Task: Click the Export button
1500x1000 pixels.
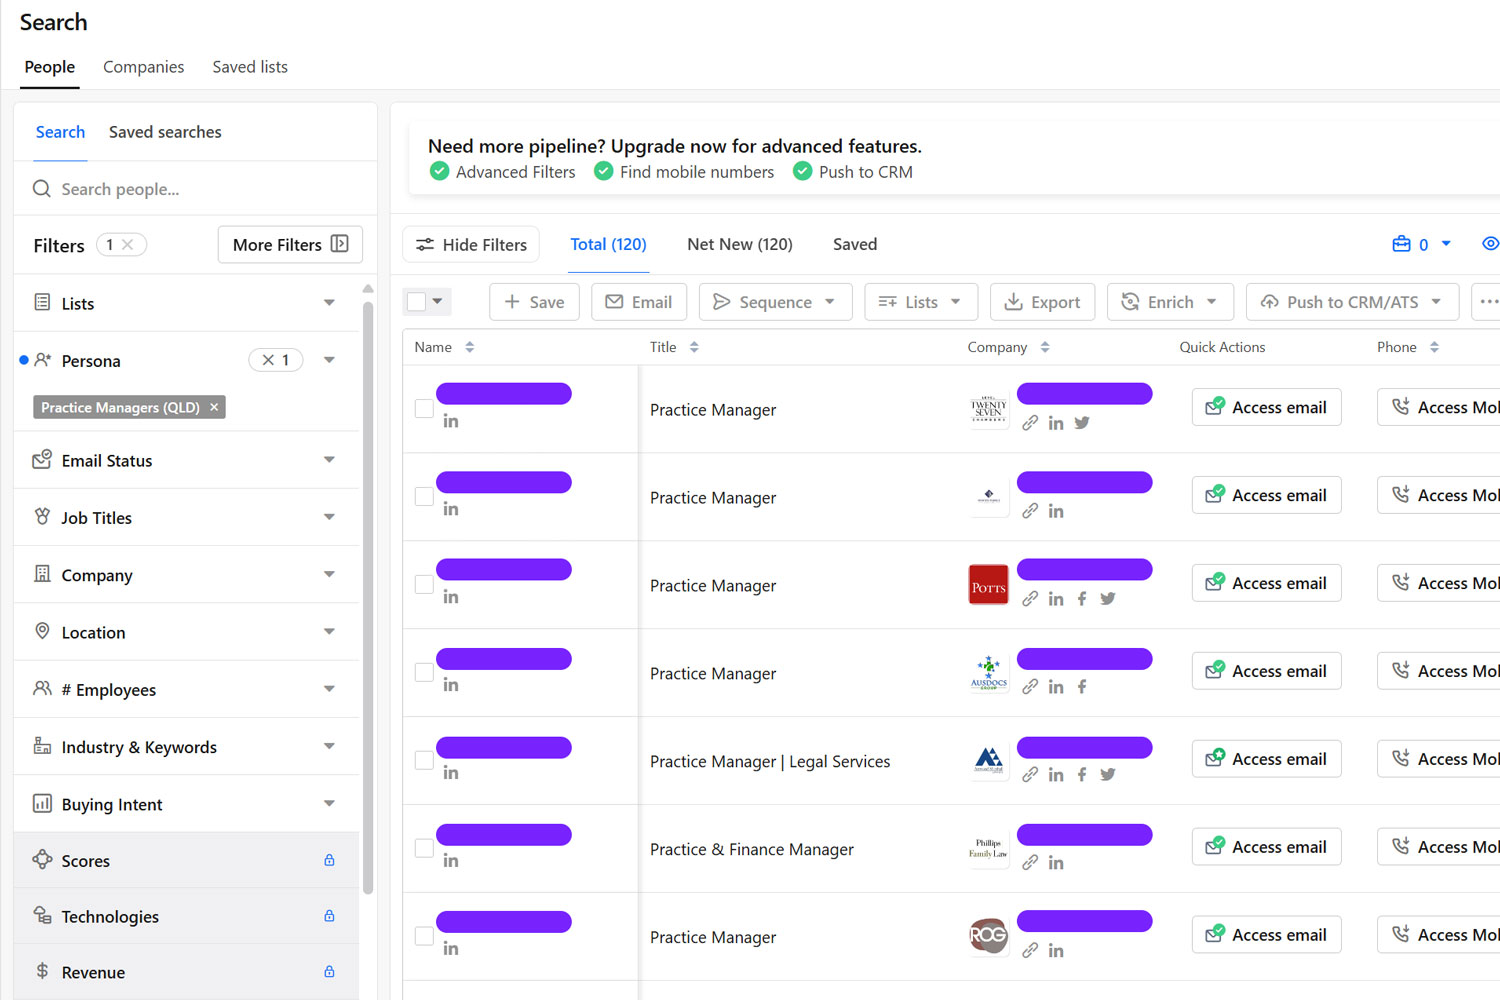Action: (x=1042, y=301)
